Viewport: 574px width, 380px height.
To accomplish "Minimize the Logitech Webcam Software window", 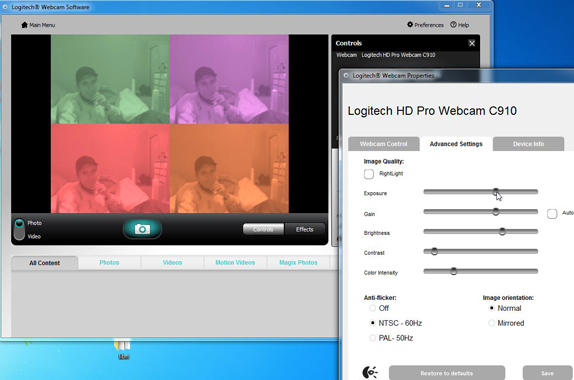I will tap(447, 5).
